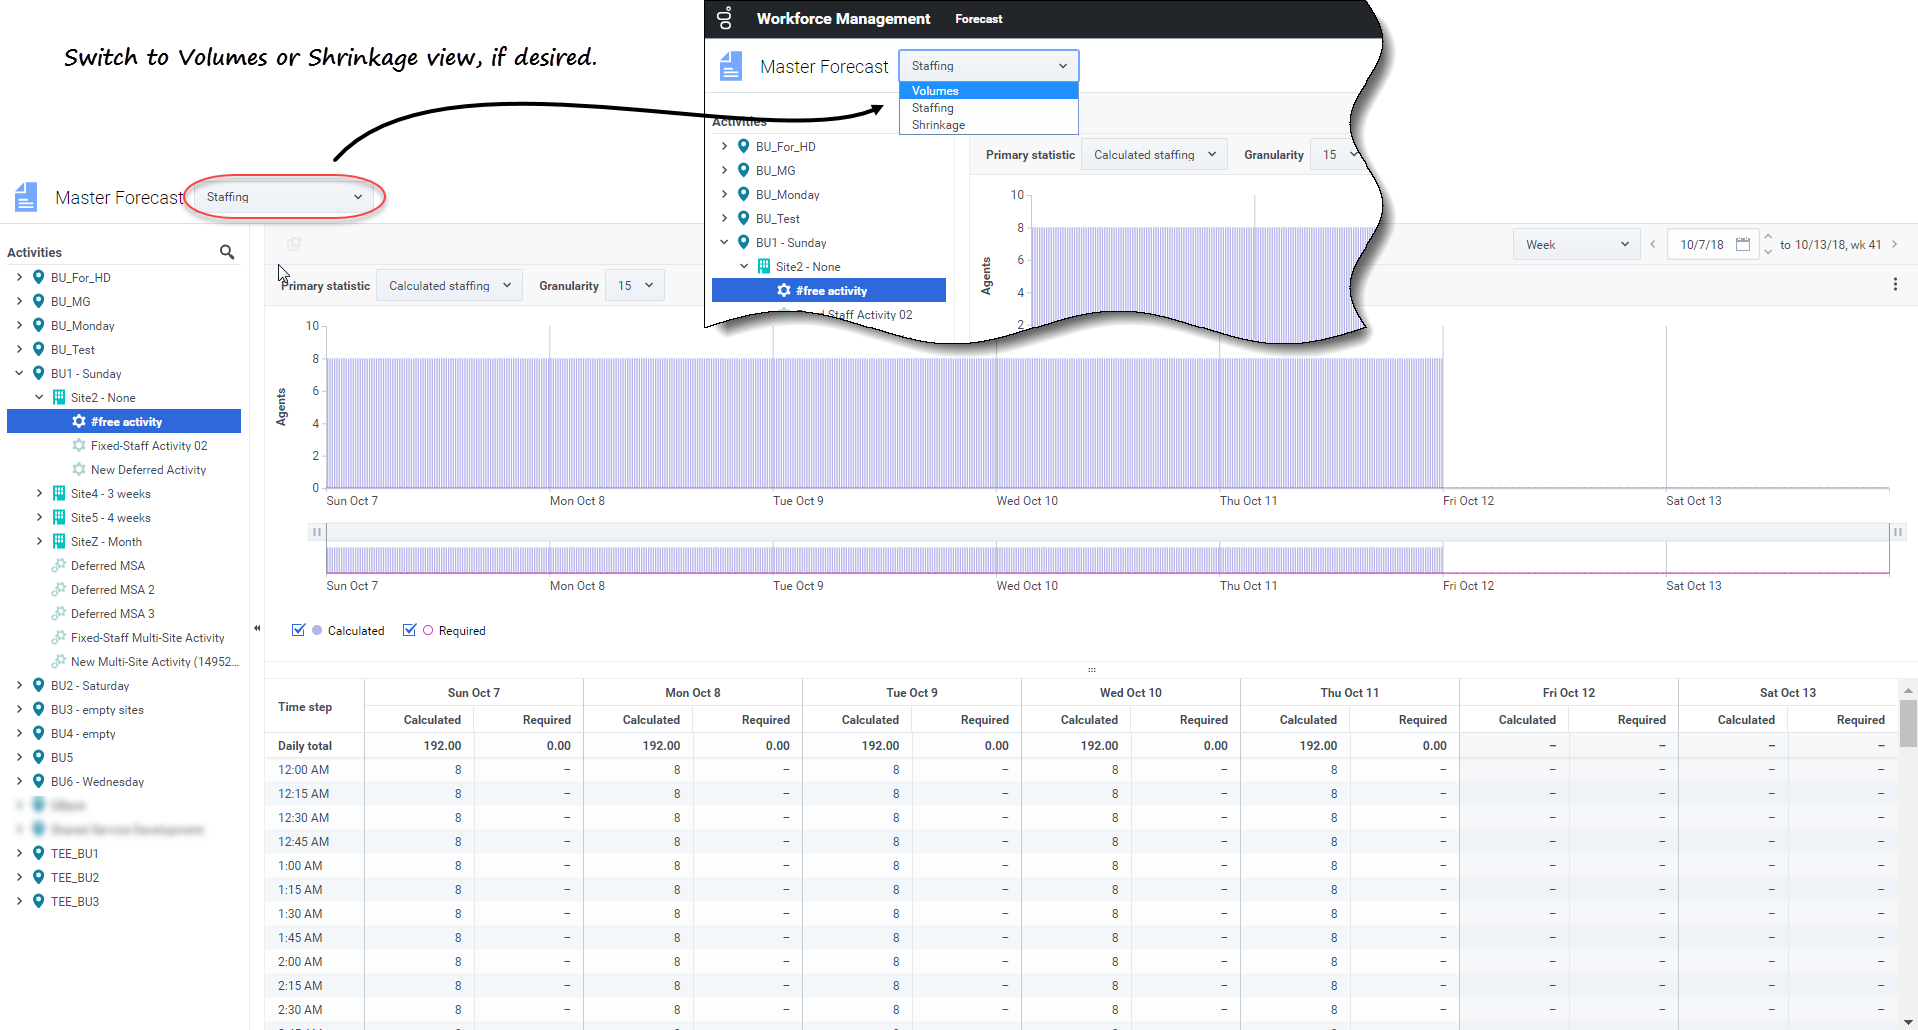
Task: Expand the BU_For_HD tree node
Action: click(x=19, y=277)
